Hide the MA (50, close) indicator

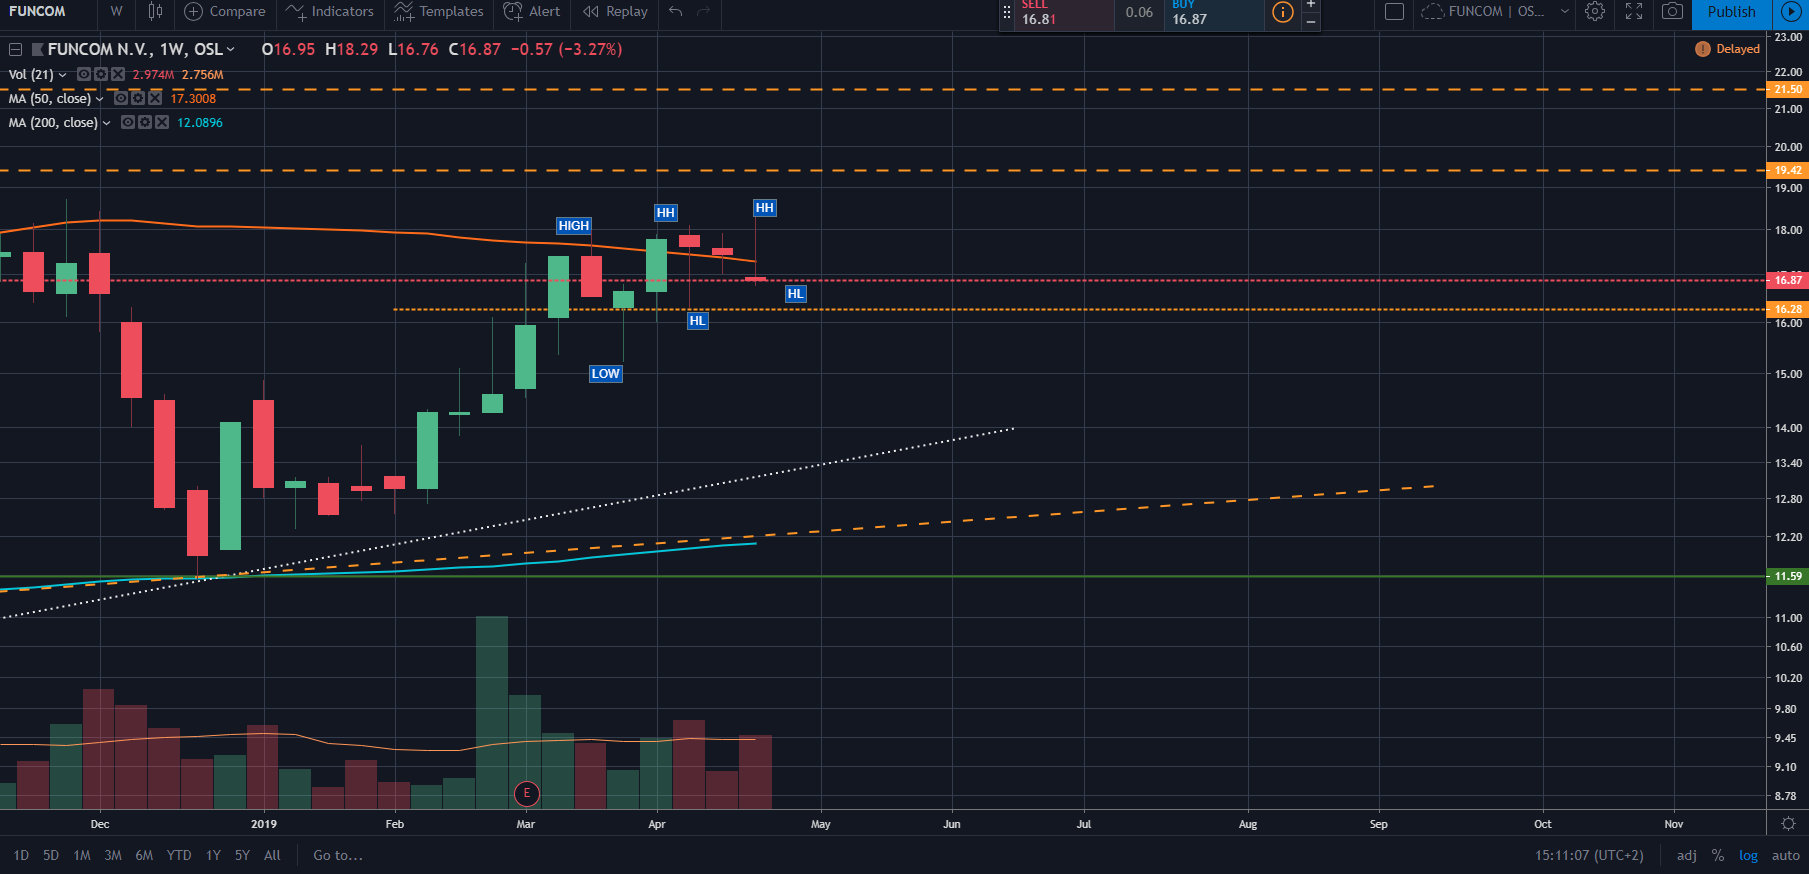[121, 98]
